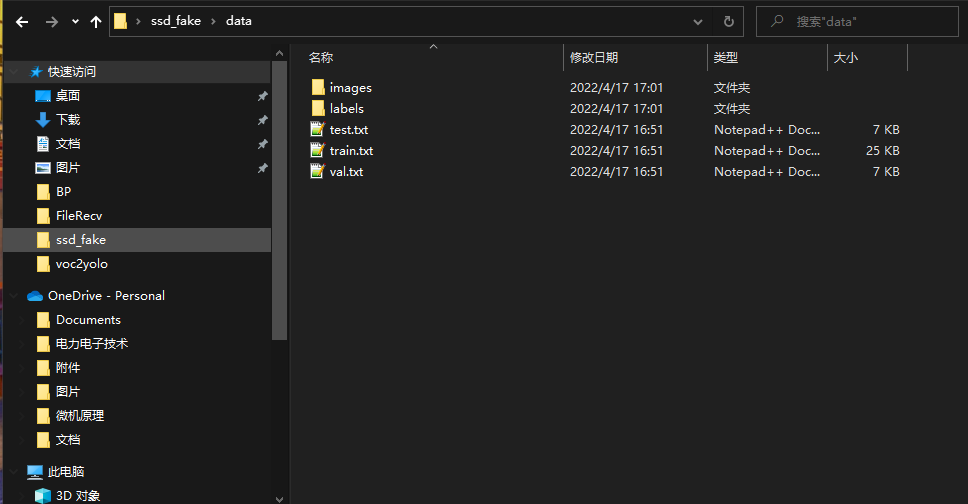Open the FileRecv folder in sidebar
968x504 pixels.
(x=79, y=216)
